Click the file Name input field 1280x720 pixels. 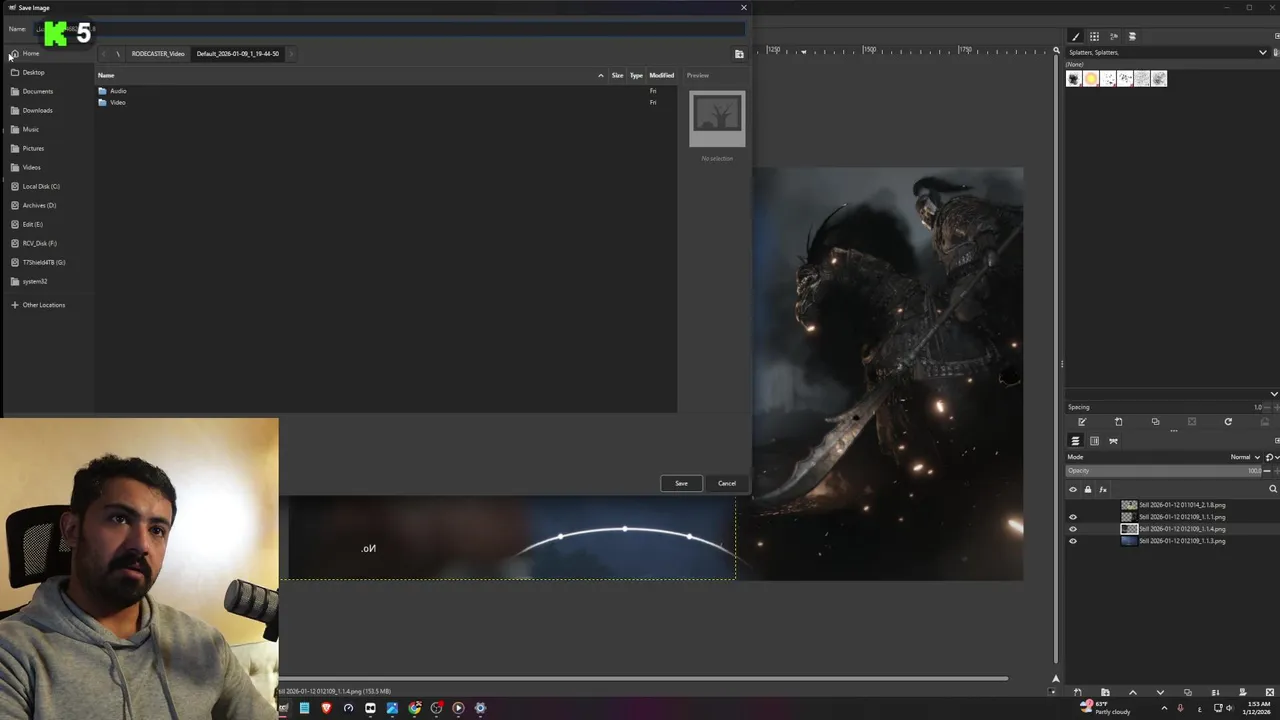390,29
